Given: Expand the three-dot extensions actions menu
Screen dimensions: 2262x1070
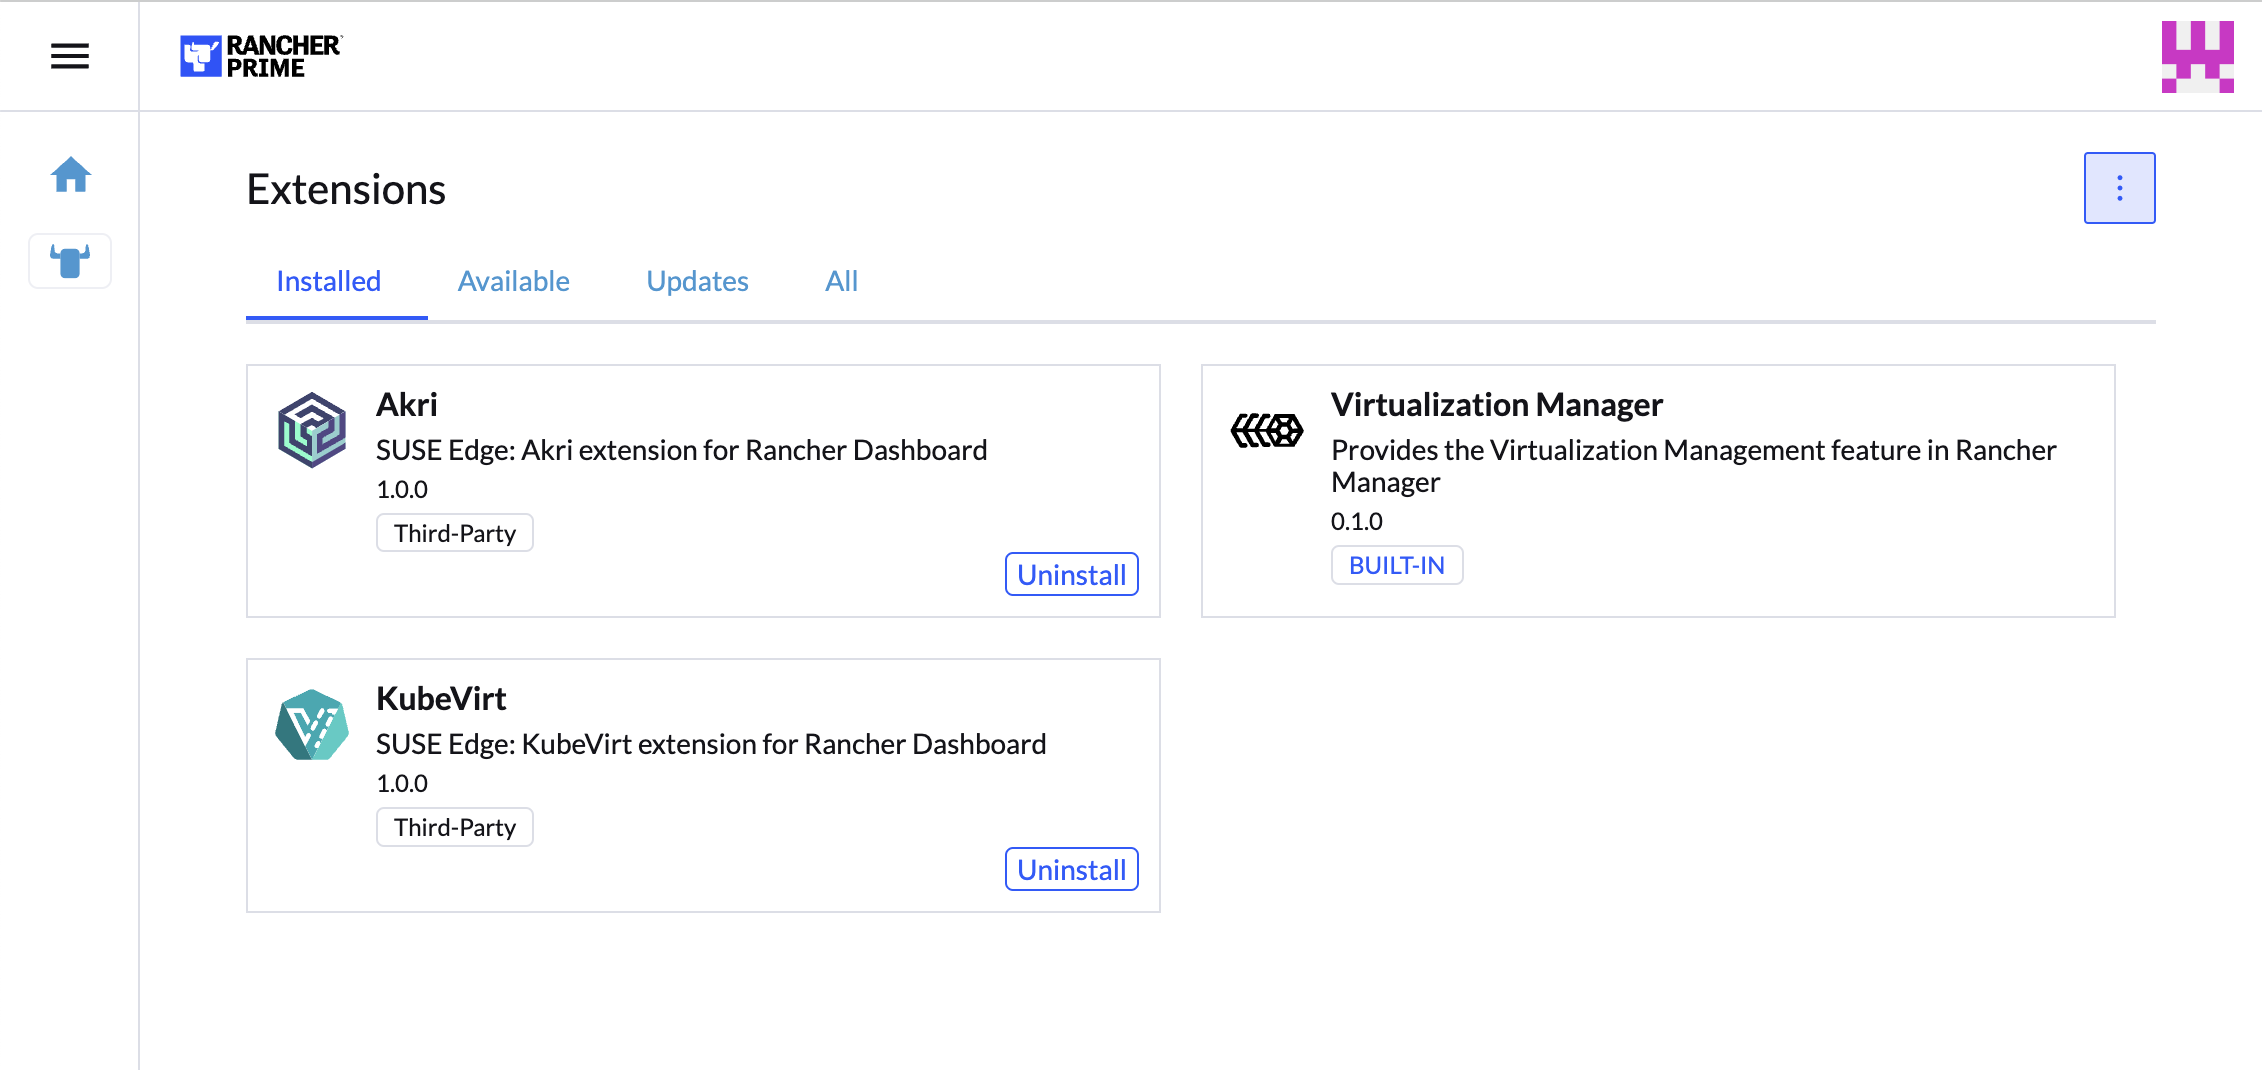Looking at the screenshot, I should tap(2119, 188).
